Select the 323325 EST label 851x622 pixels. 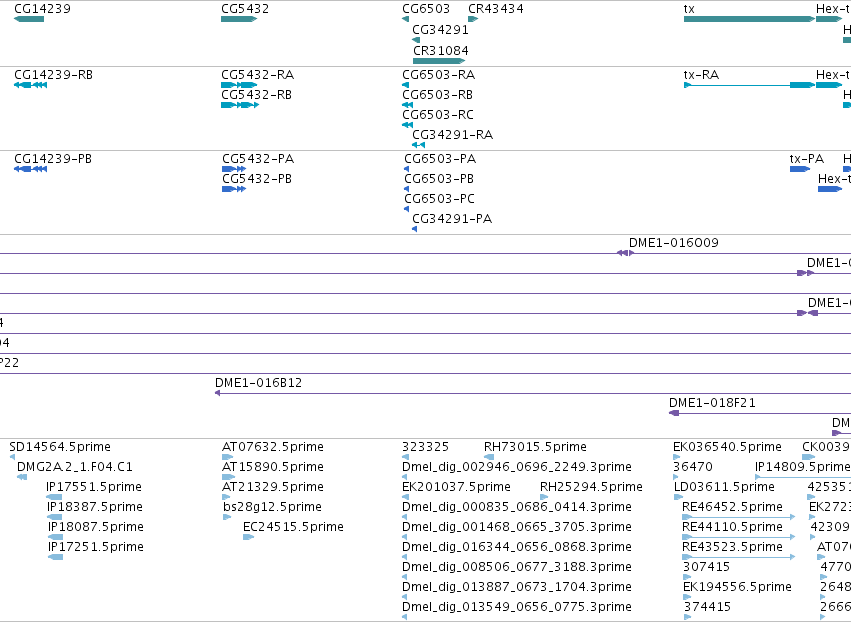[426, 447]
